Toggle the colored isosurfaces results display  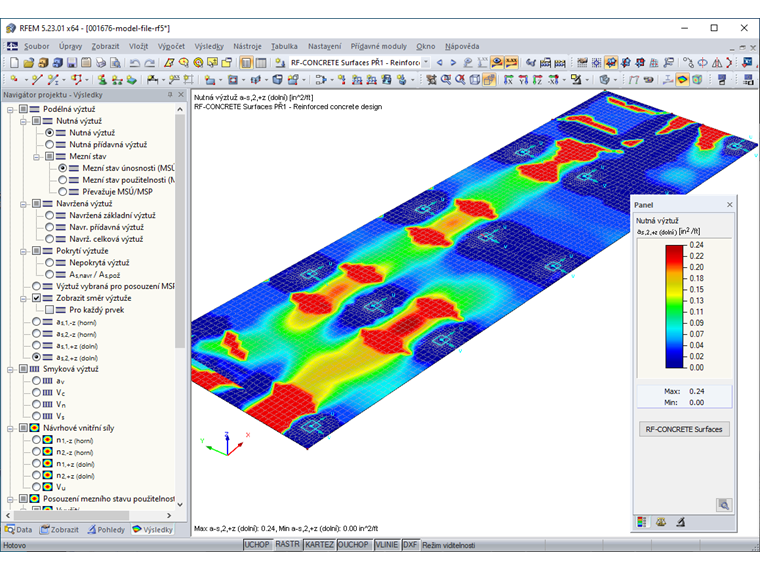[x=682, y=79]
